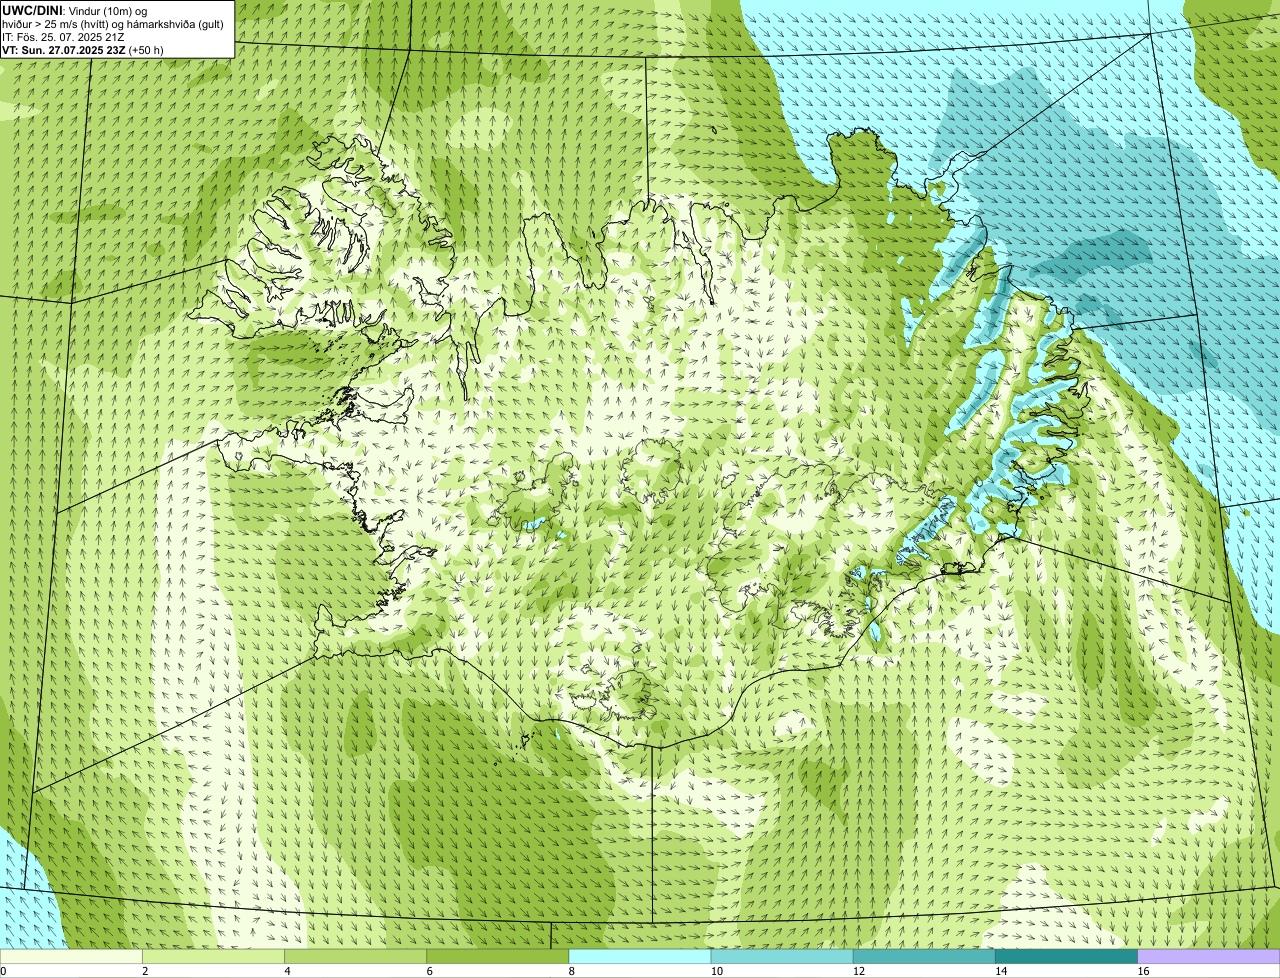Select the 10–12 m/s turquoise legend swatch
This screenshot has height=978, width=1280.
tap(782, 957)
